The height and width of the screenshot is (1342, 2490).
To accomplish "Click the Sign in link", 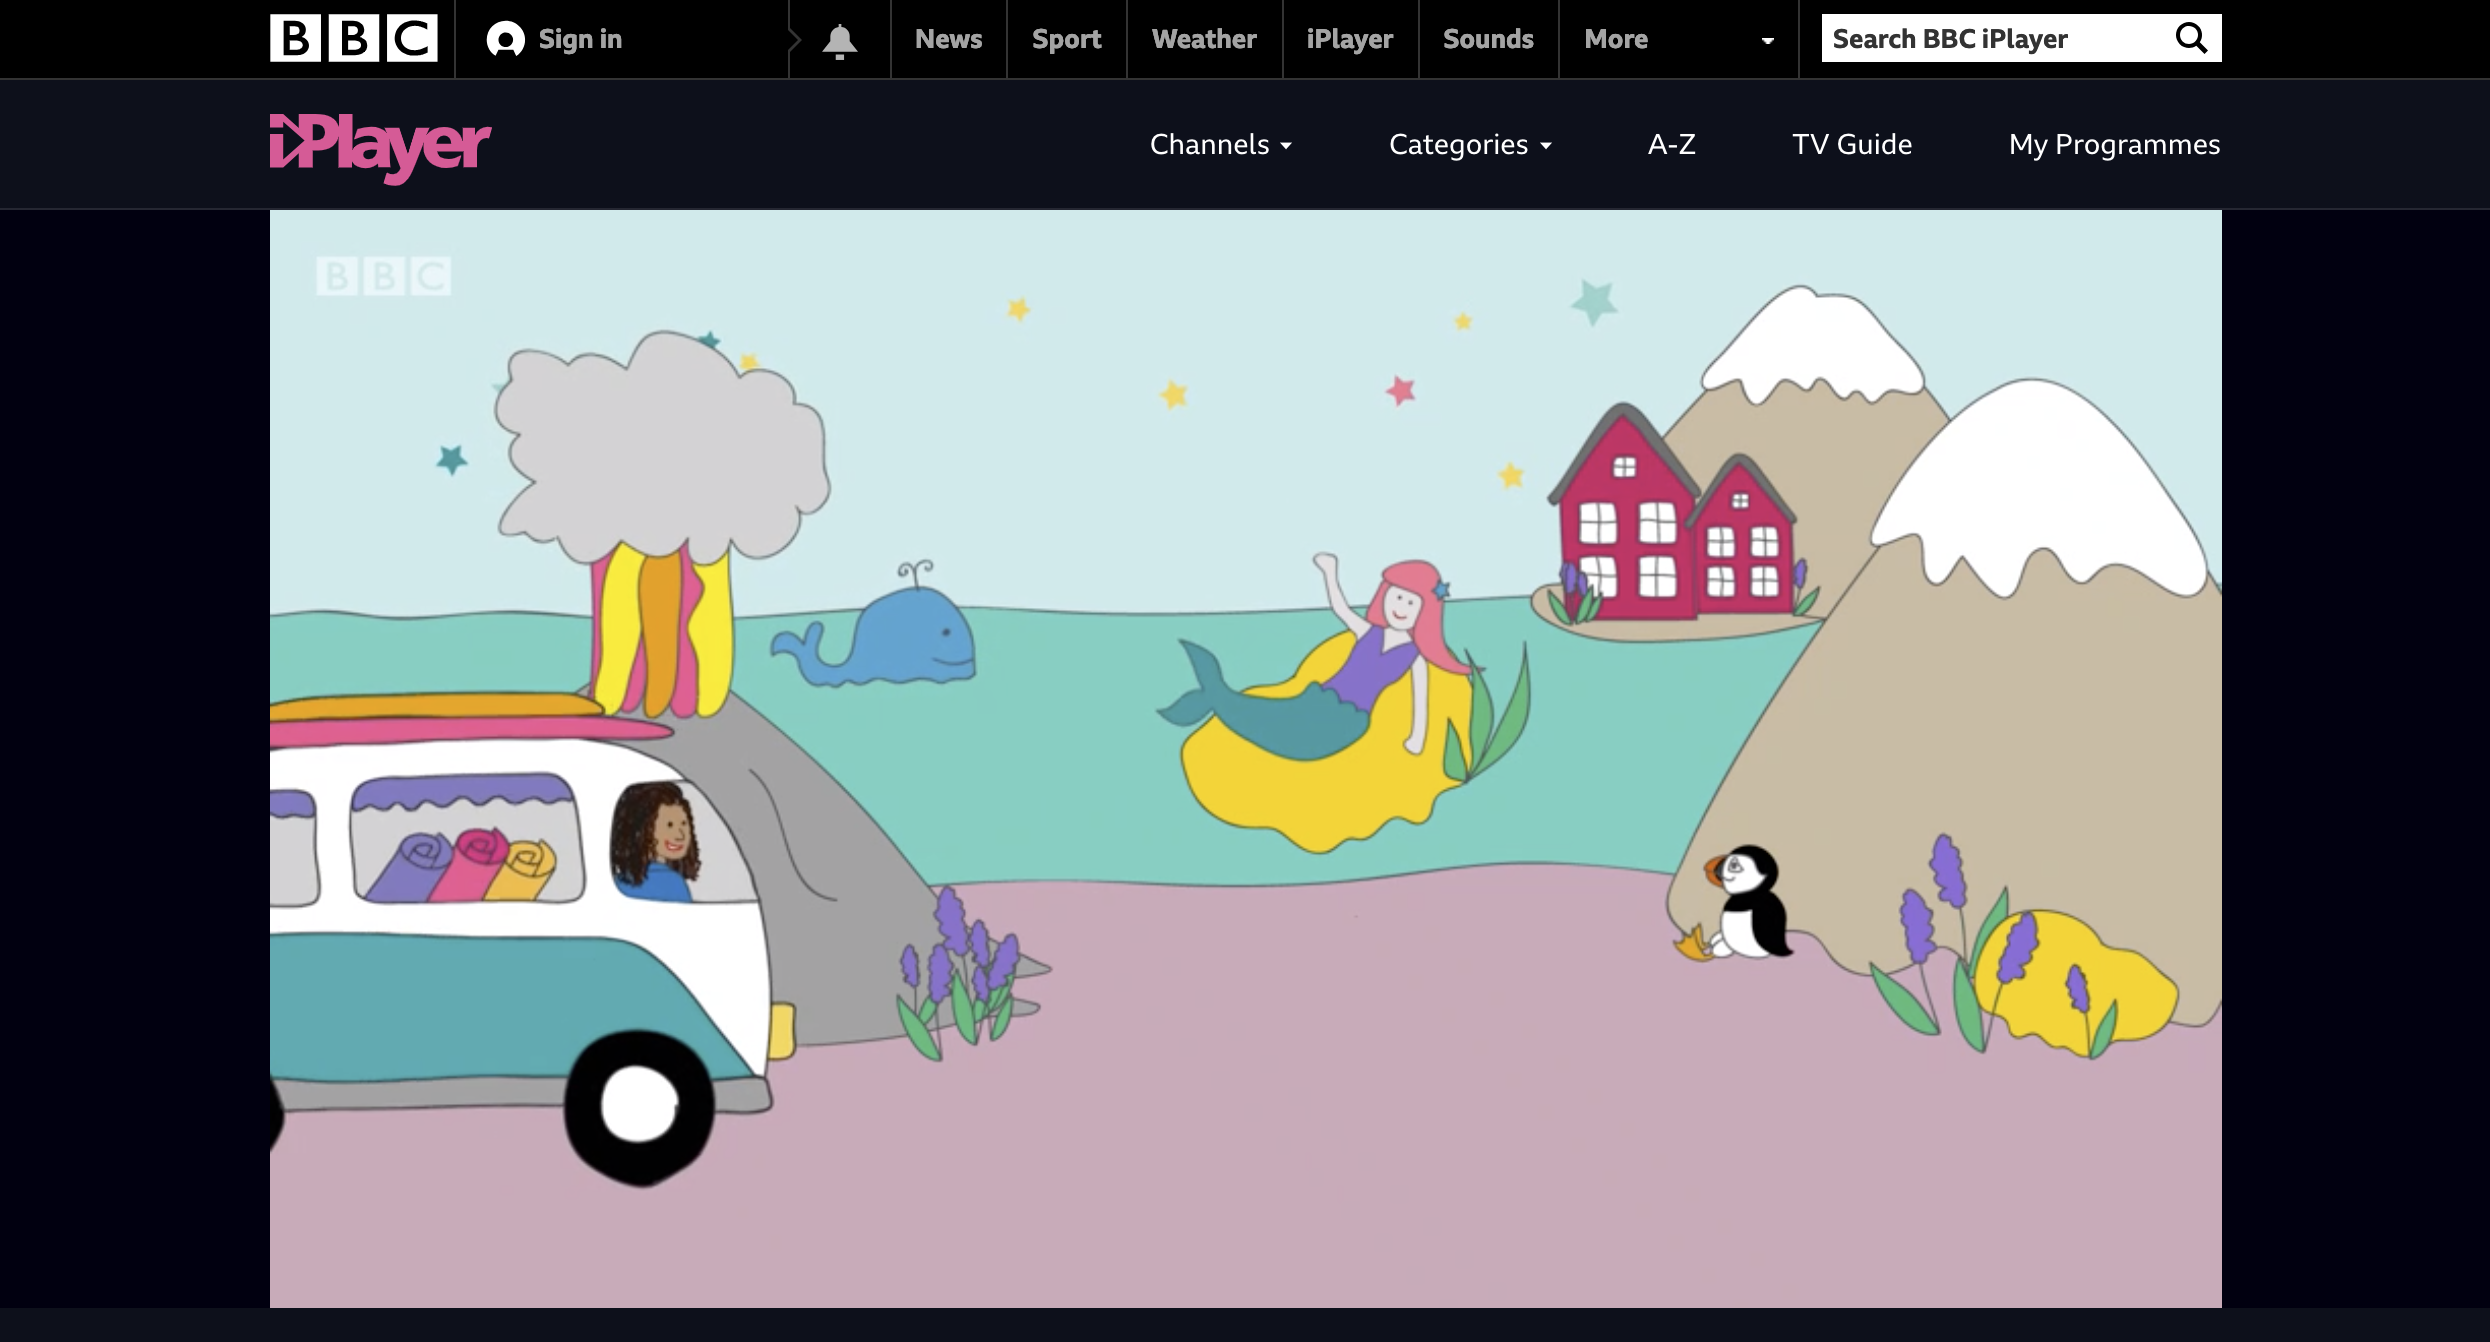I will [x=580, y=40].
